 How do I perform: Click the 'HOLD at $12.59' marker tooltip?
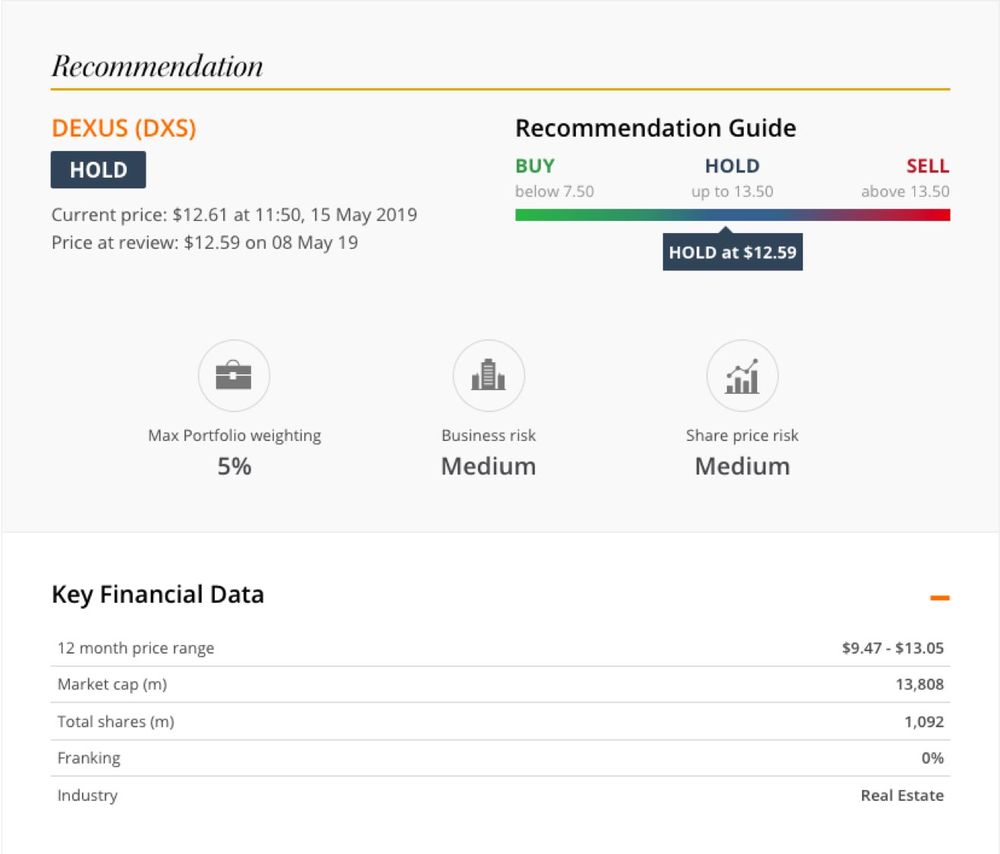click(732, 252)
